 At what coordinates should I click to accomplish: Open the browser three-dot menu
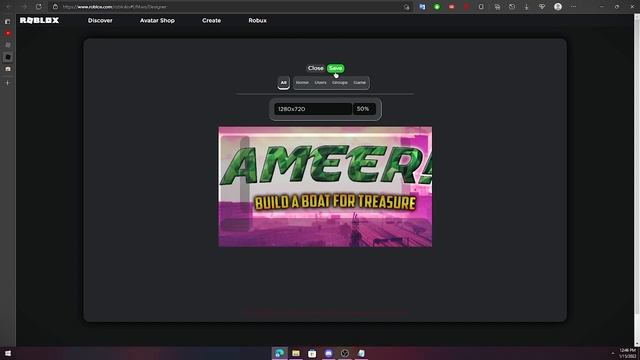573,7
